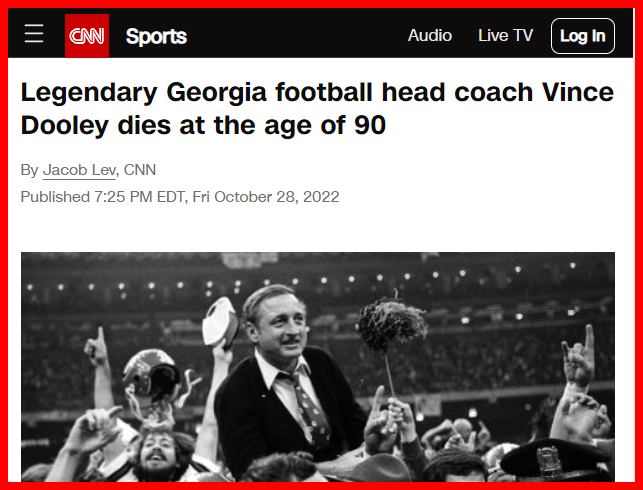The image size is (643, 490).
Task: Open the hamburger navigation menu
Action: click(34, 35)
